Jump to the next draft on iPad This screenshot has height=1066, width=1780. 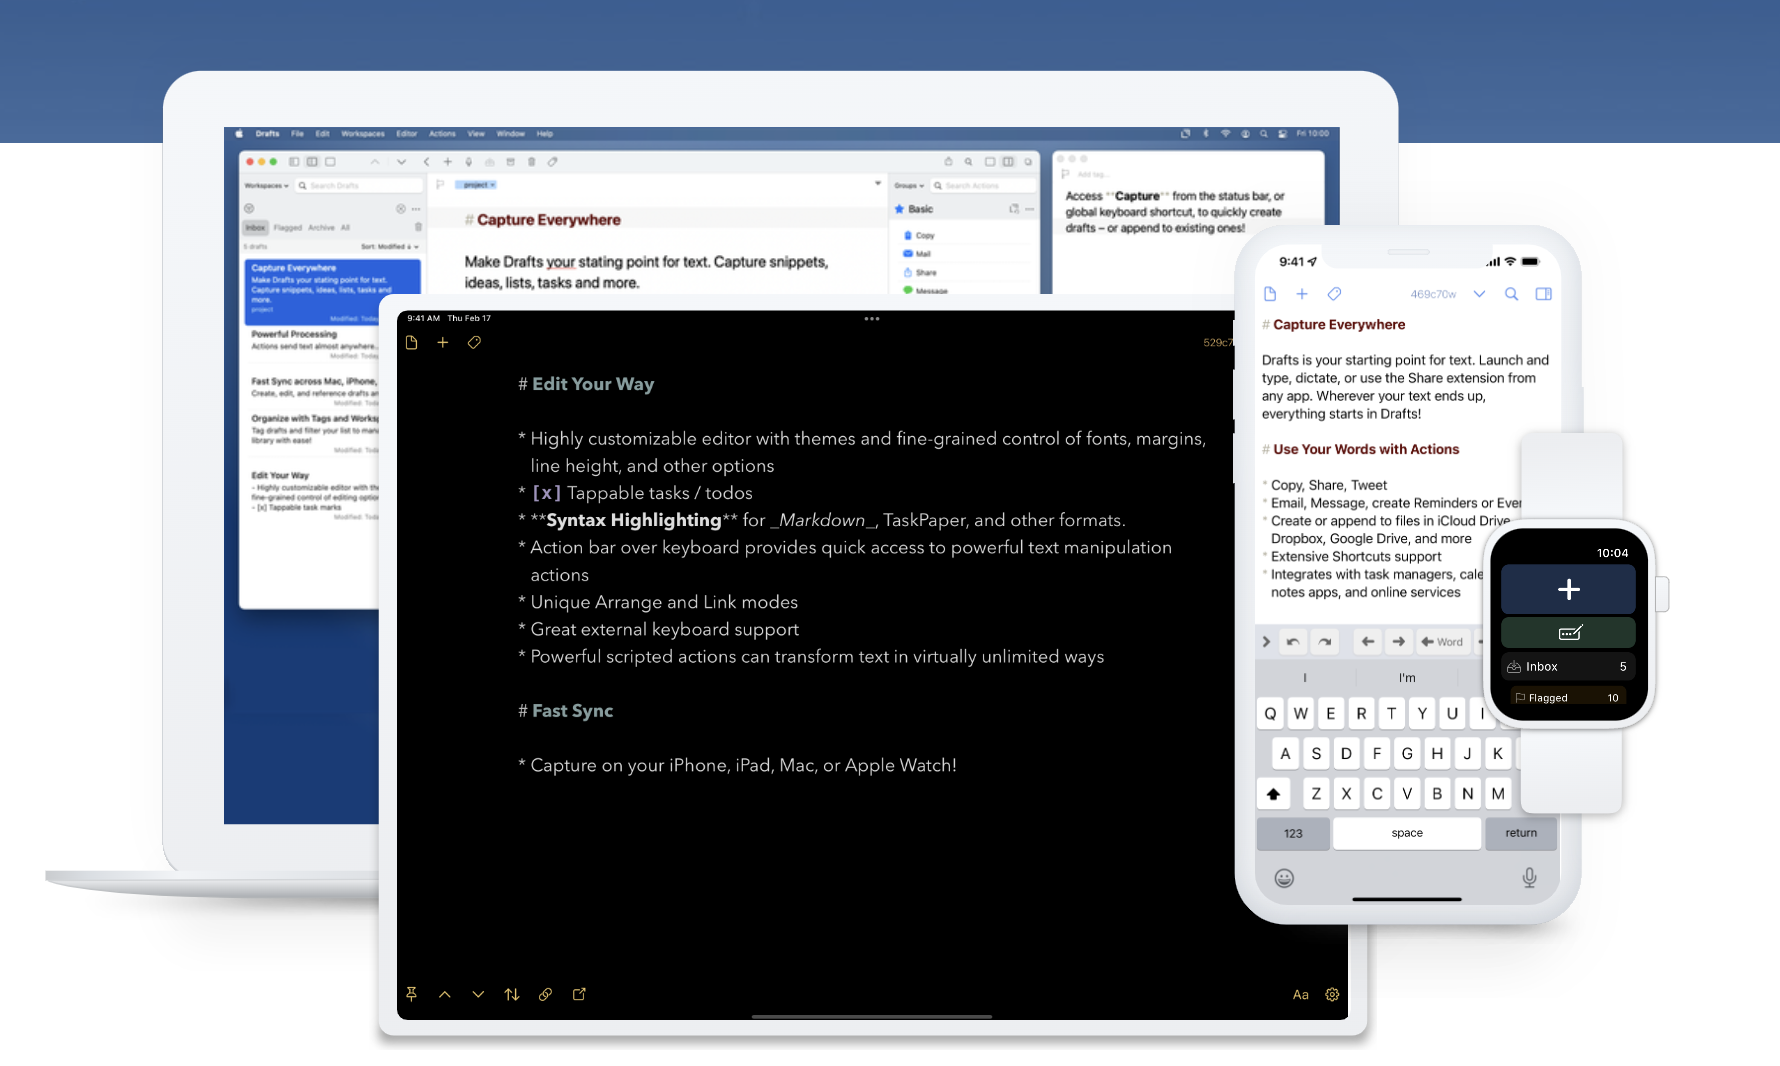point(478,995)
